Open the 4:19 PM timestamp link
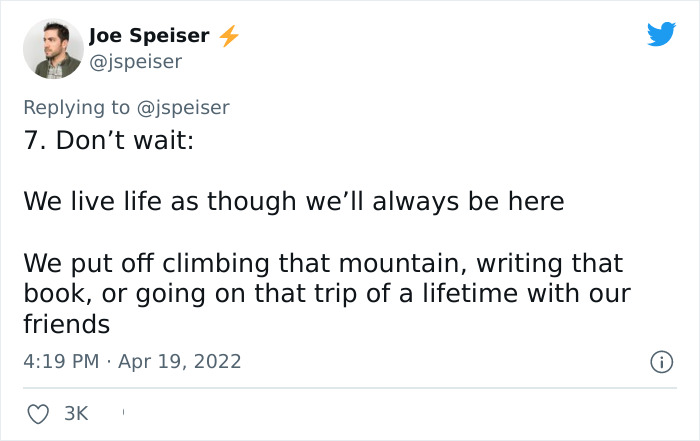Image resolution: width=700 pixels, height=441 pixels. click(60, 361)
